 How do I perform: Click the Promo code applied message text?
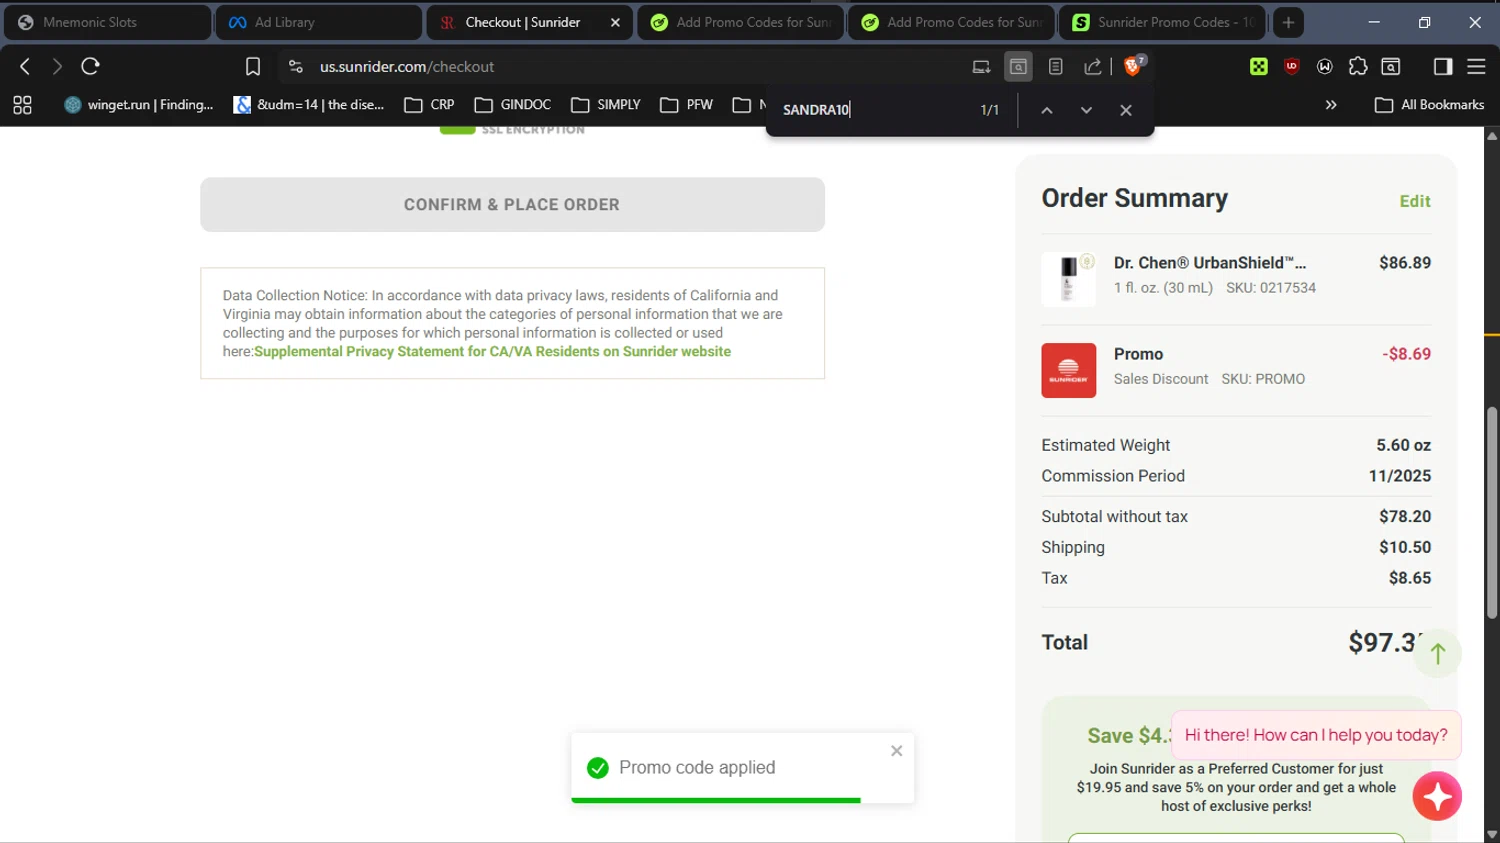point(697,768)
